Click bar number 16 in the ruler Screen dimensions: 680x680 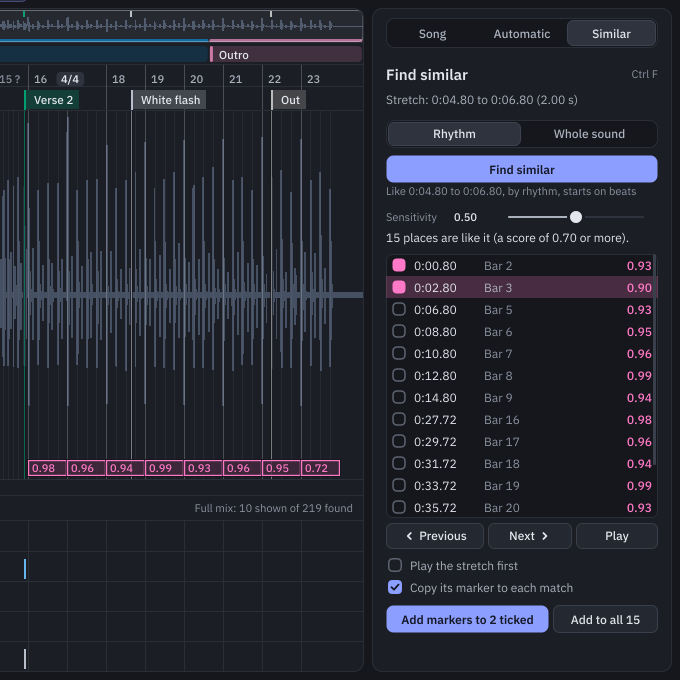tap(40, 79)
